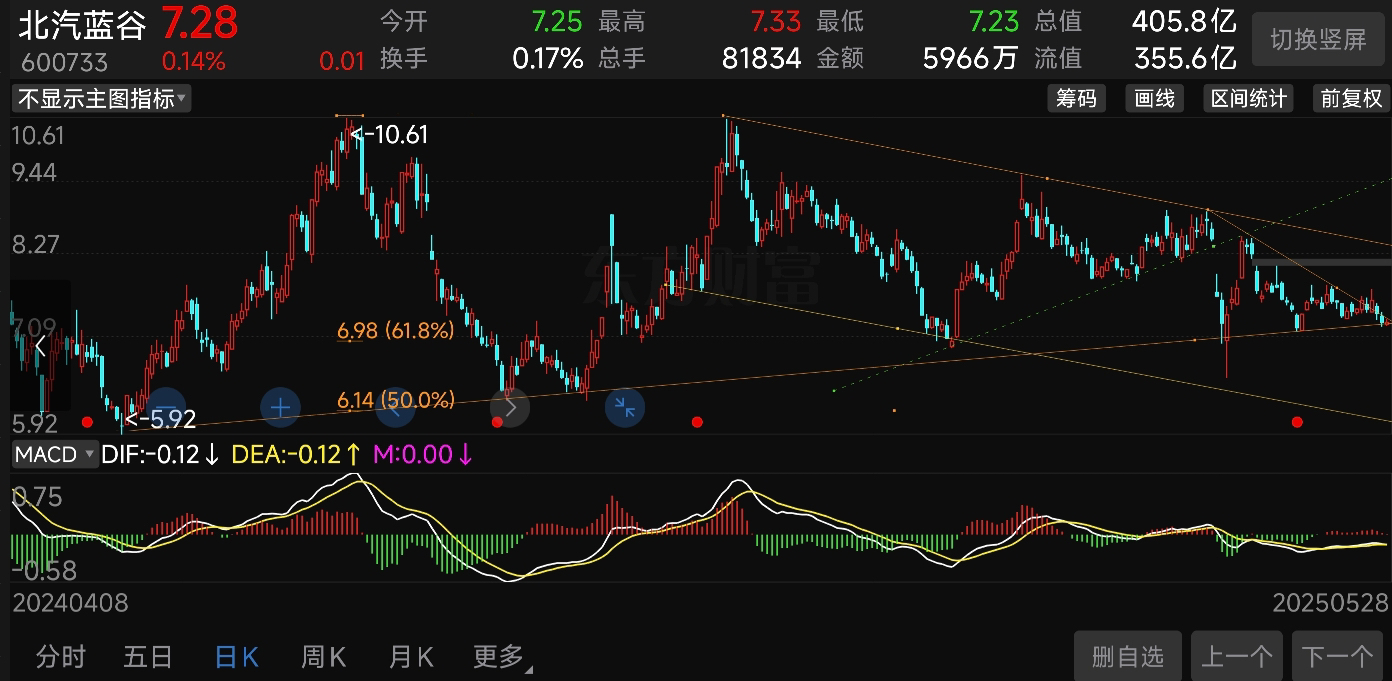
Task: Click the 今开 value 7.25
Action: 557,21
